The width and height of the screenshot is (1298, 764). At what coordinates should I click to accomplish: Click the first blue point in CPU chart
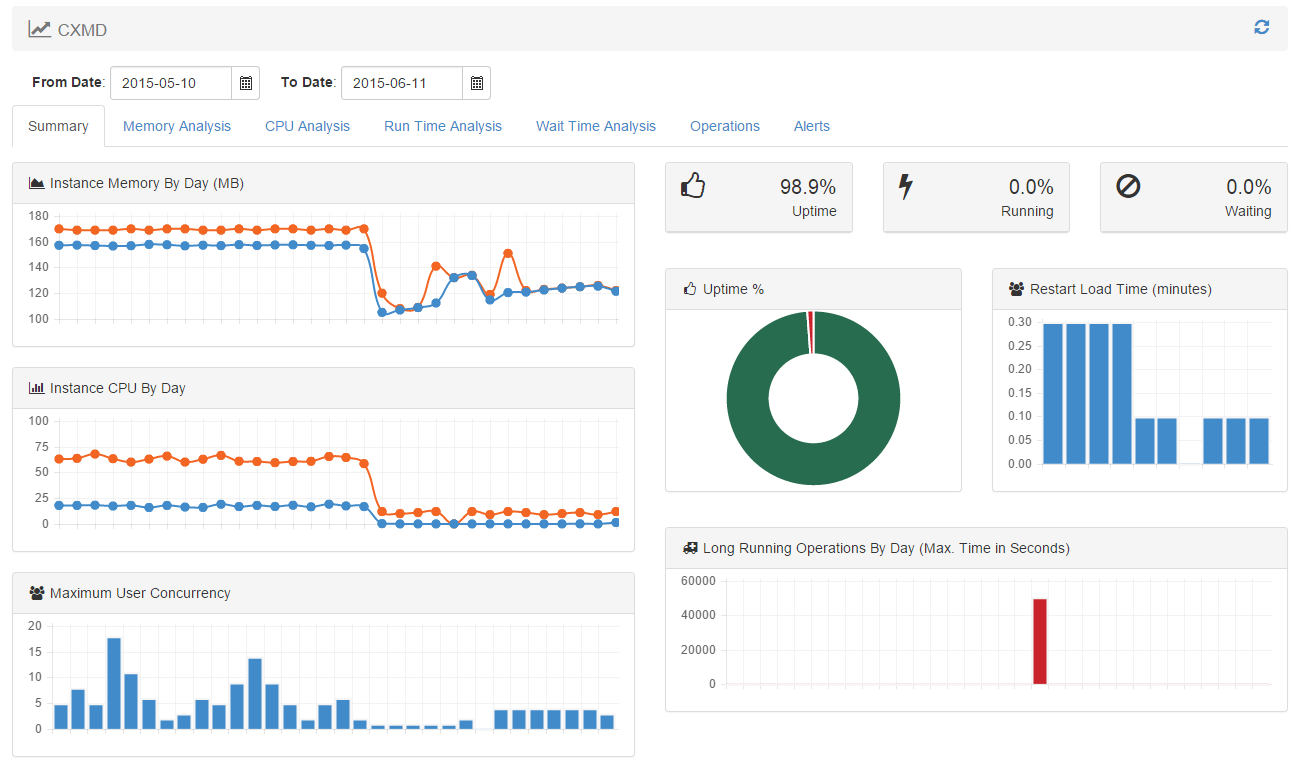pyautogui.click(x=59, y=506)
